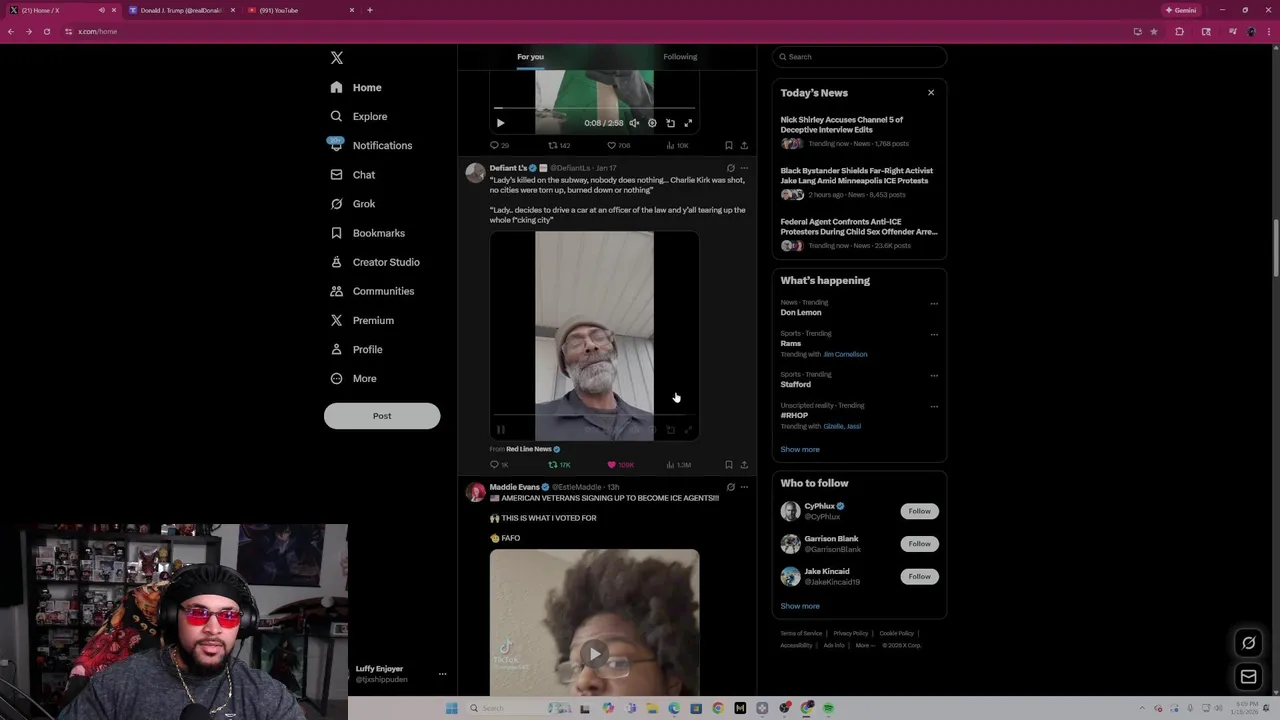This screenshot has width=1280, height=720.
Task: Click the Grok icon on Defiant L's post
Action: click(730, 168)
